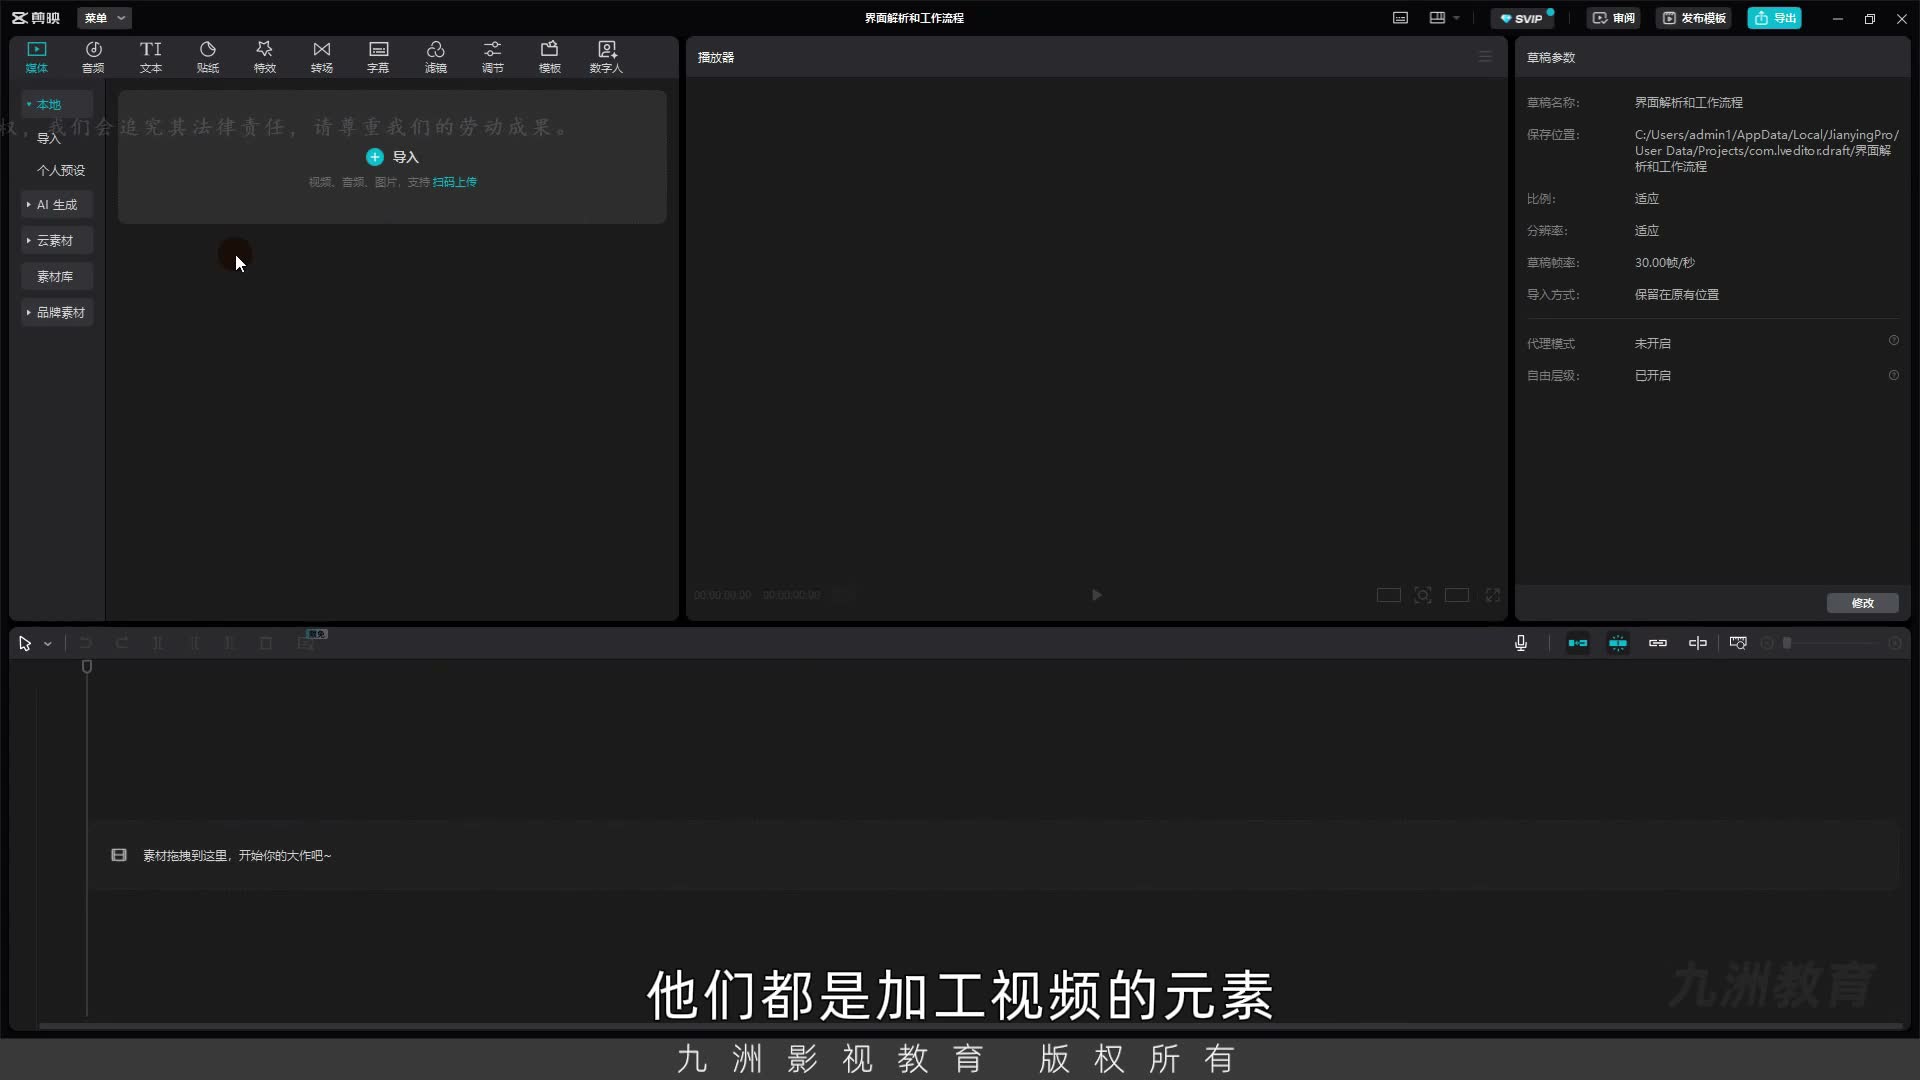Open the 滤镜 filters tab

coord(436,57)
